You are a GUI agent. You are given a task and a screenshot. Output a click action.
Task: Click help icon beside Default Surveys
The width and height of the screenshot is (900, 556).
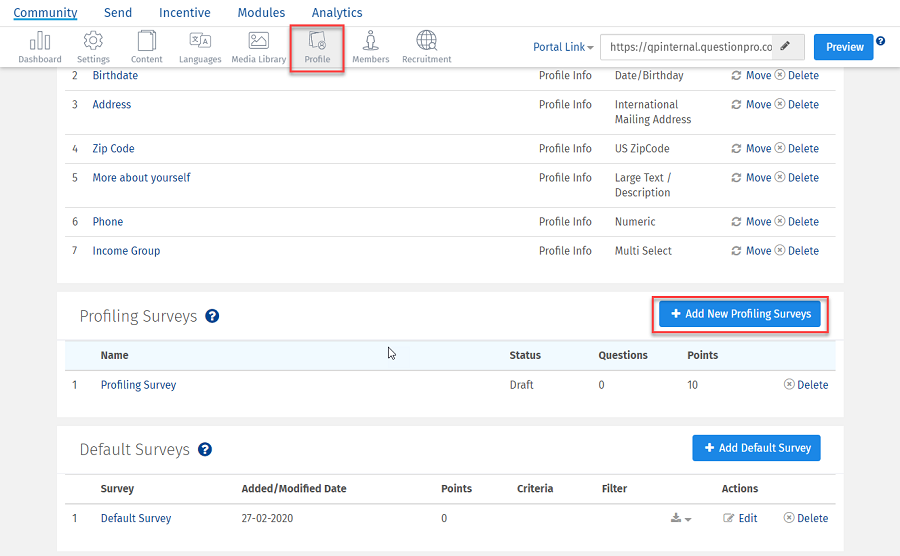205,449
